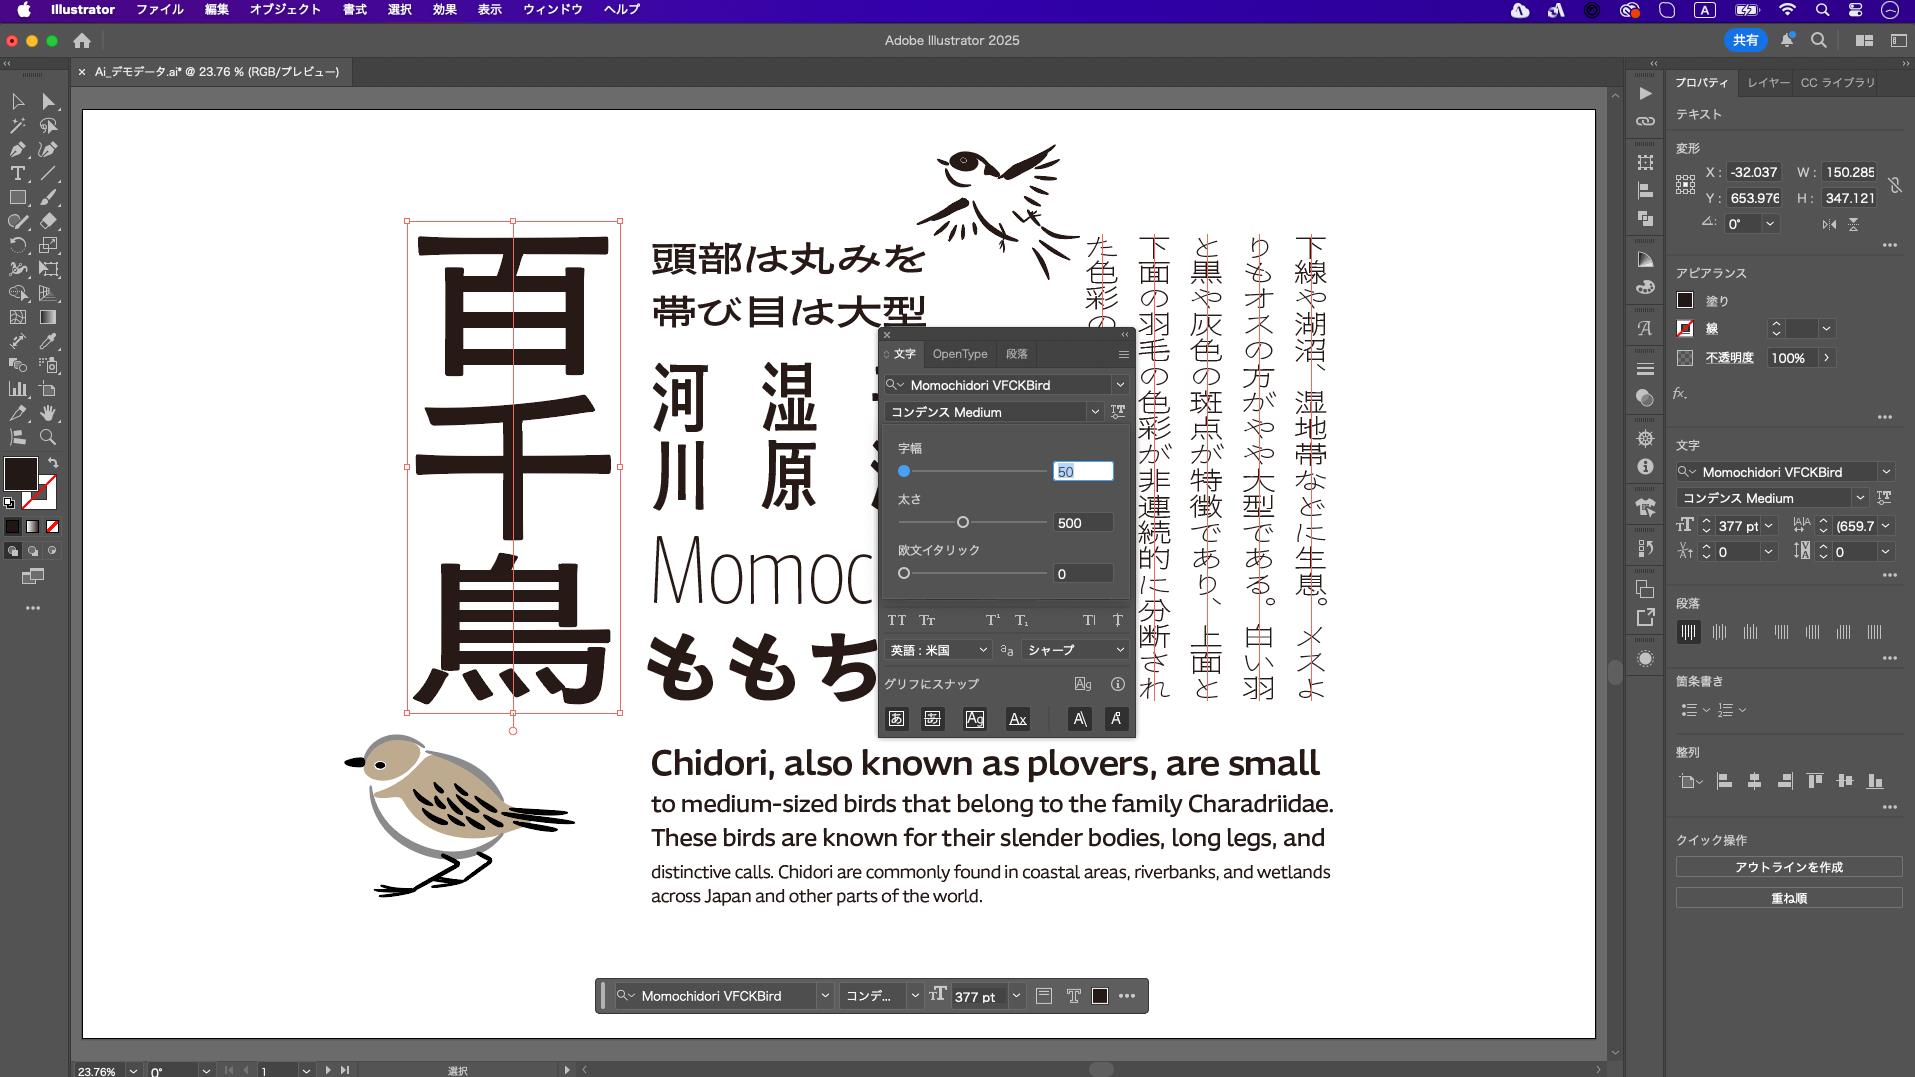Open Snap to Glyph info icon
Viewport: 1915px width, 1077px height.
[1117, 684]
